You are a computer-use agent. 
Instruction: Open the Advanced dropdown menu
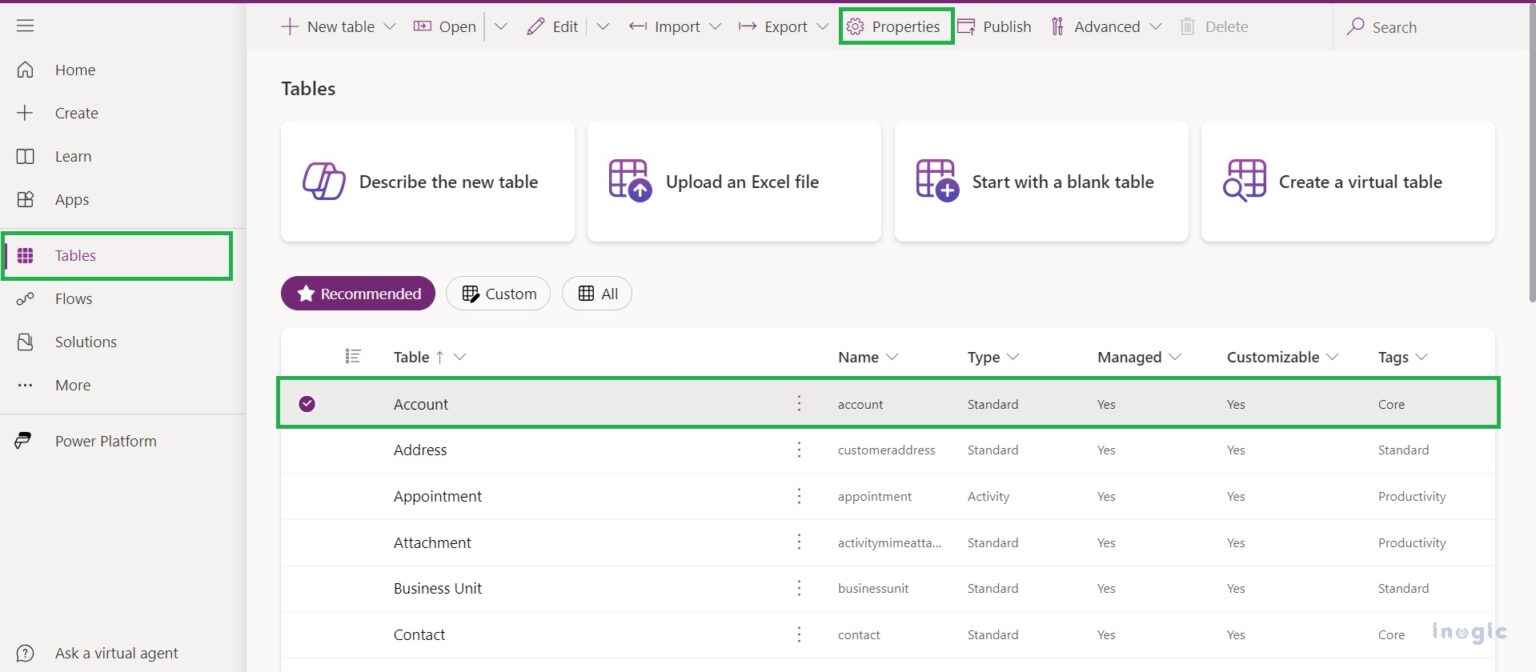(1155, 27)
